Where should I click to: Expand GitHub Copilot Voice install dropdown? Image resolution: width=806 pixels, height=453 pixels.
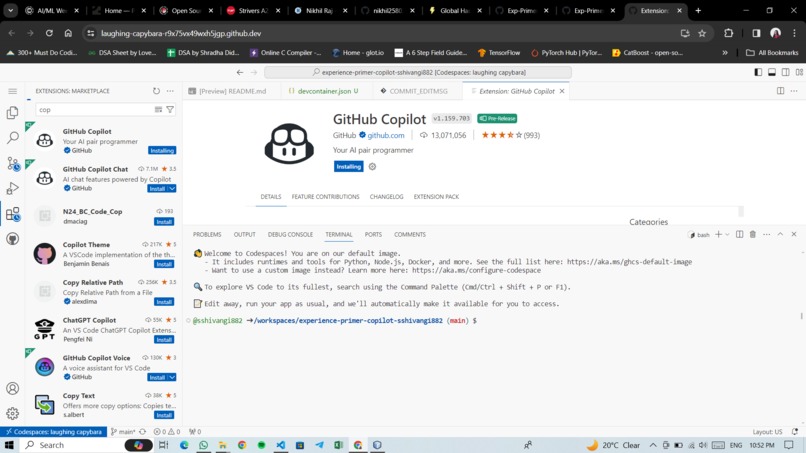[x=172, y=377]
